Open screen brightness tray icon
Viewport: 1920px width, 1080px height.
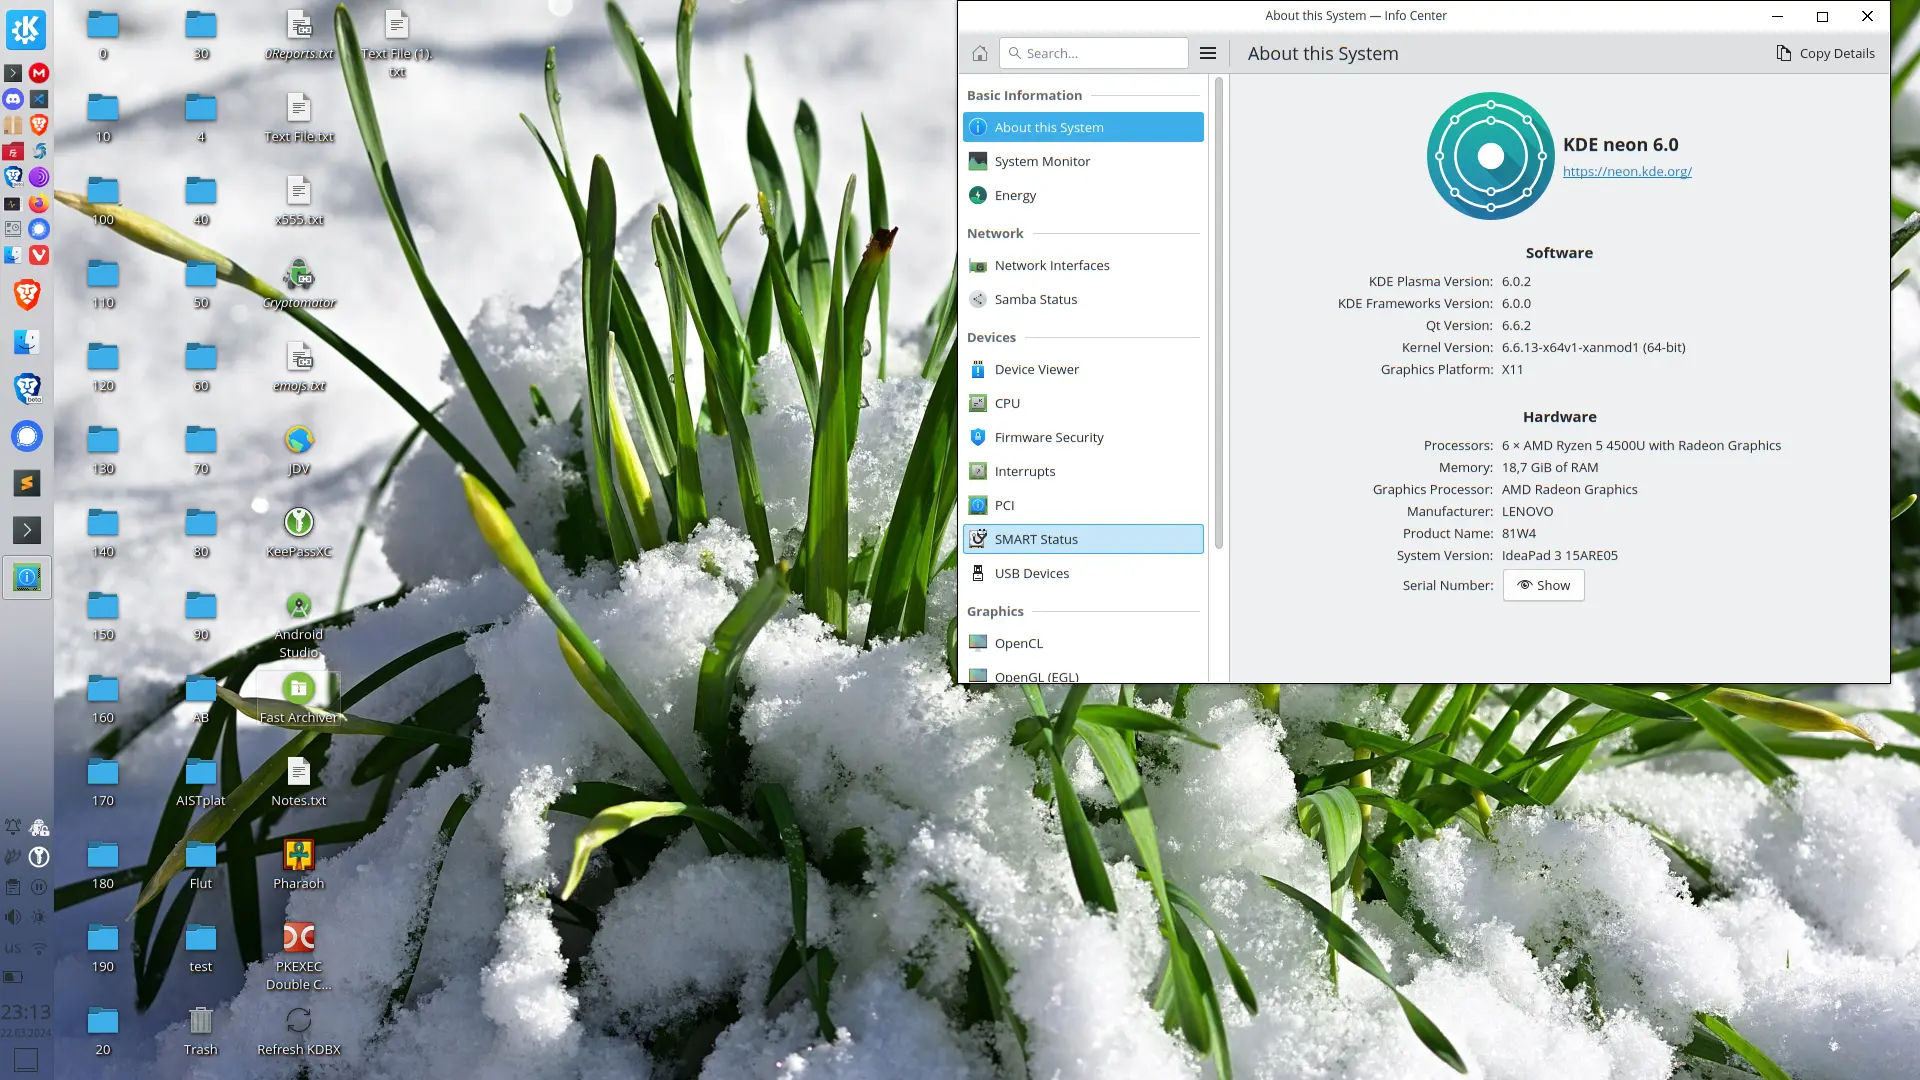pyautogui.click(x=39, y=916)
